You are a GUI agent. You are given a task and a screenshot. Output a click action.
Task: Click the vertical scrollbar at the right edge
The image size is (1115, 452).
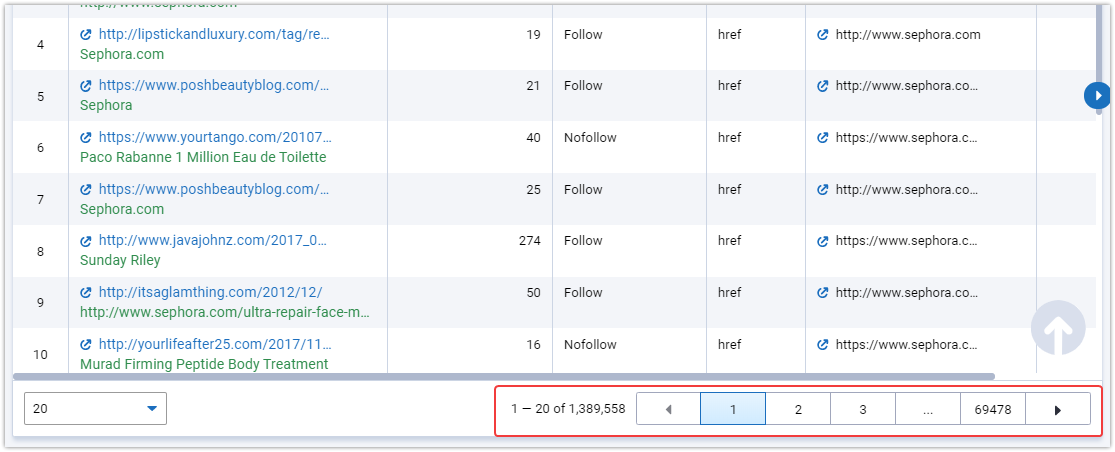tap(1099, 60)
